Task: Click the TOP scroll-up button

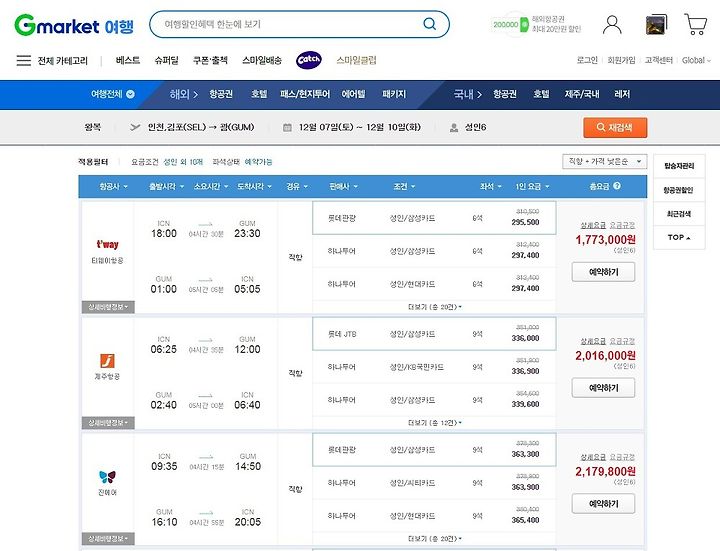Action: pos(679,237)
